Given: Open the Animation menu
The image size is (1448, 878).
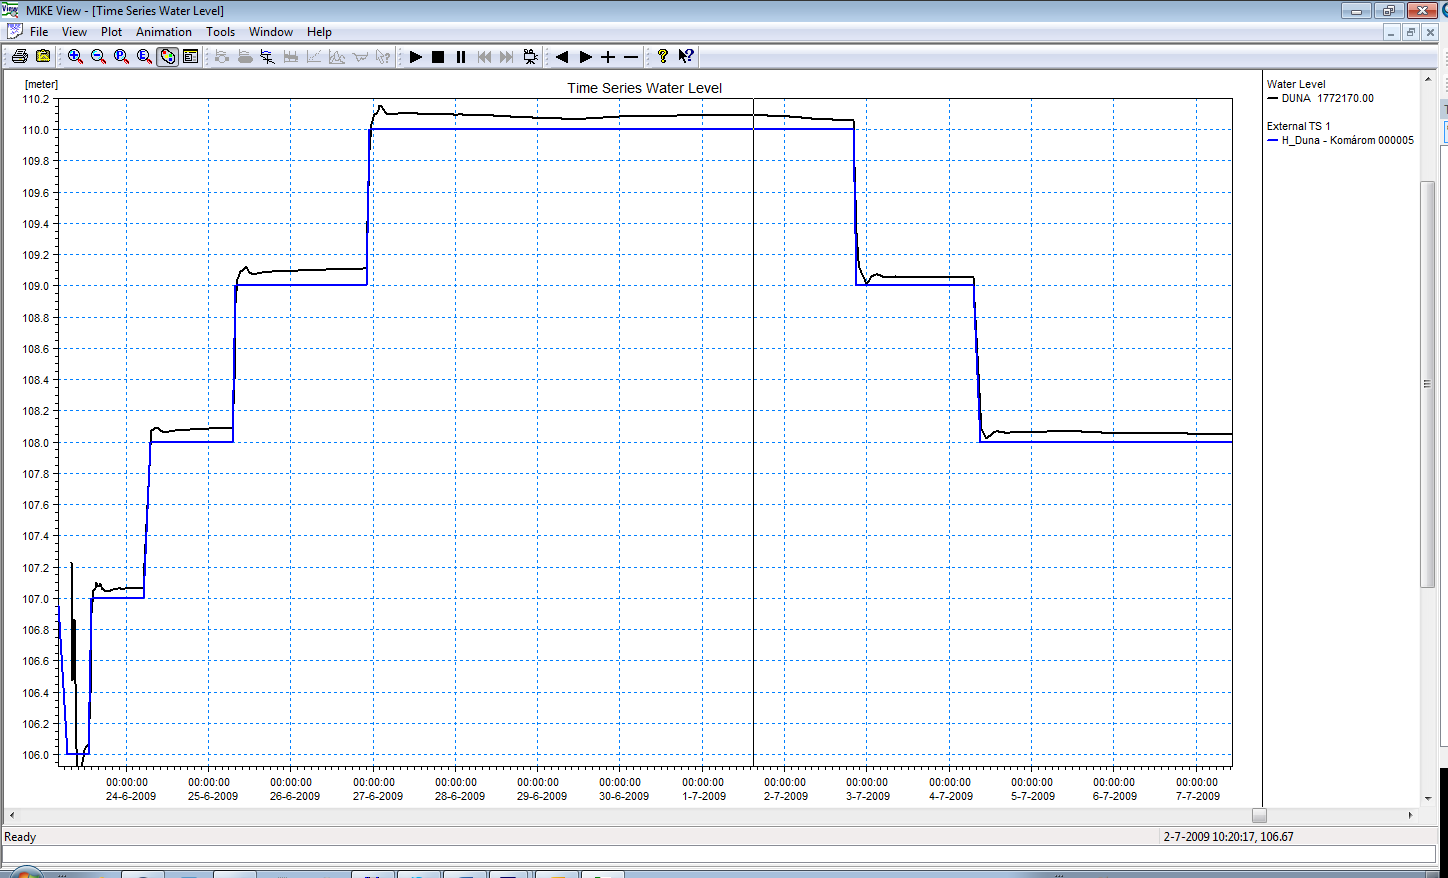Looking at the screenshot, I should click(164, 32).
